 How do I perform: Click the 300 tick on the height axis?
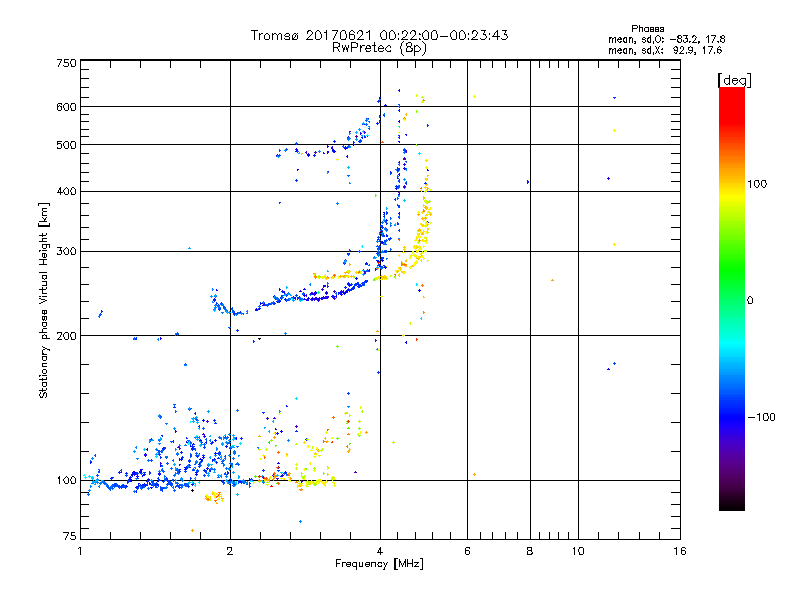point(66,251)
